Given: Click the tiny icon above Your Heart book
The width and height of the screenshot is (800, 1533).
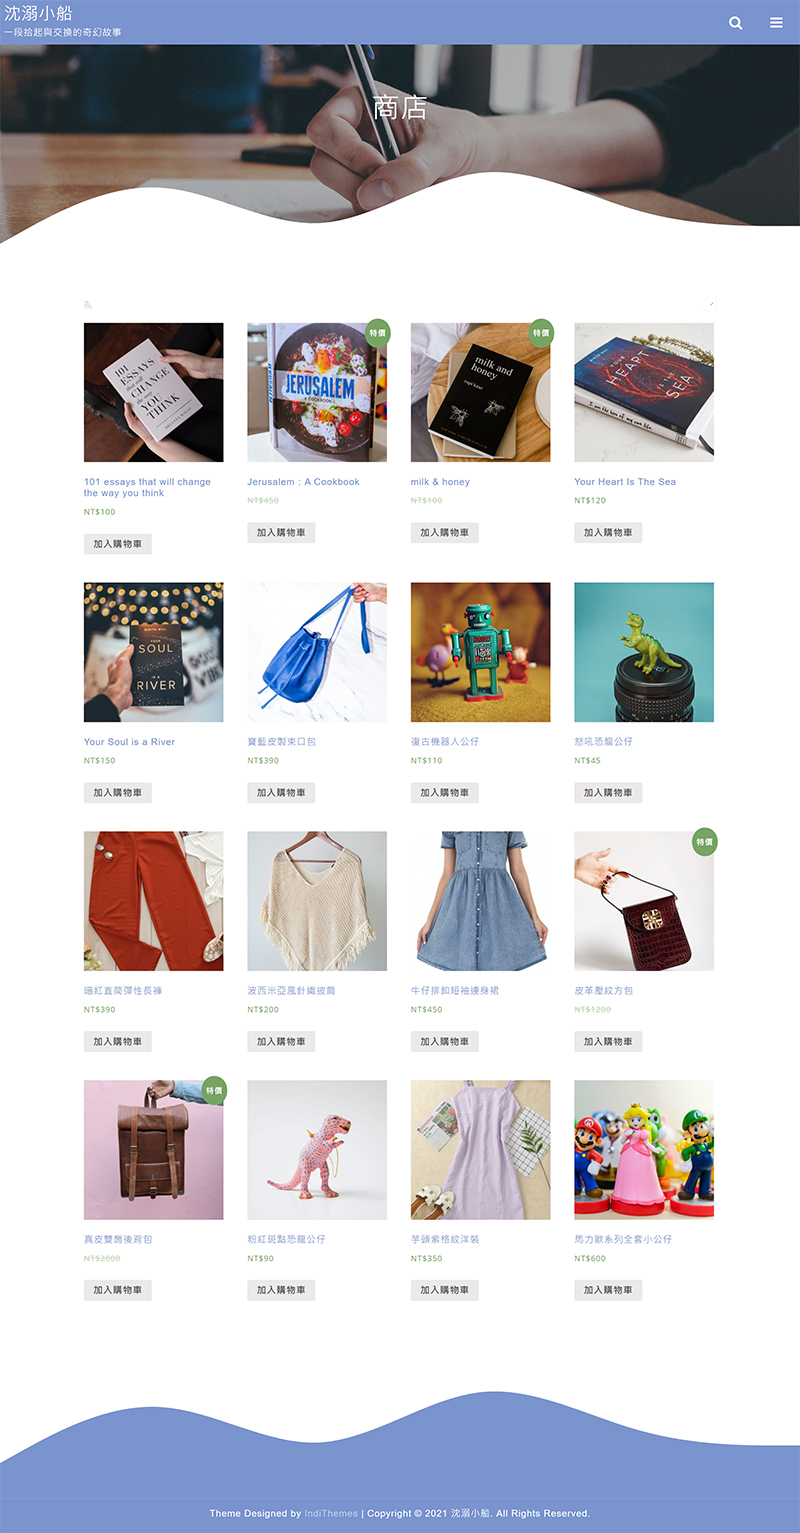Looking at the screenshot, I should 711,302.
